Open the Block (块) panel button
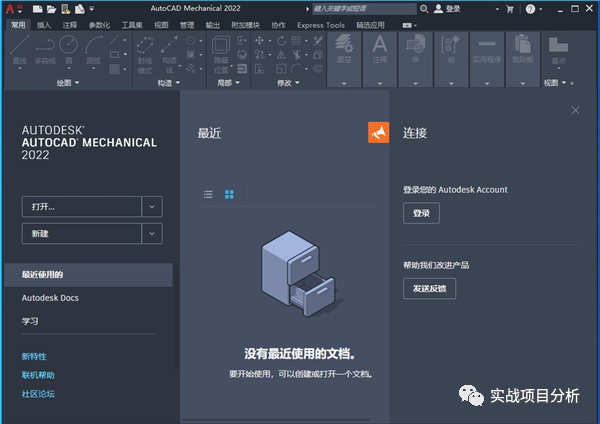The image size is (600, 424). pyautogui.click(x=416, y=59)
